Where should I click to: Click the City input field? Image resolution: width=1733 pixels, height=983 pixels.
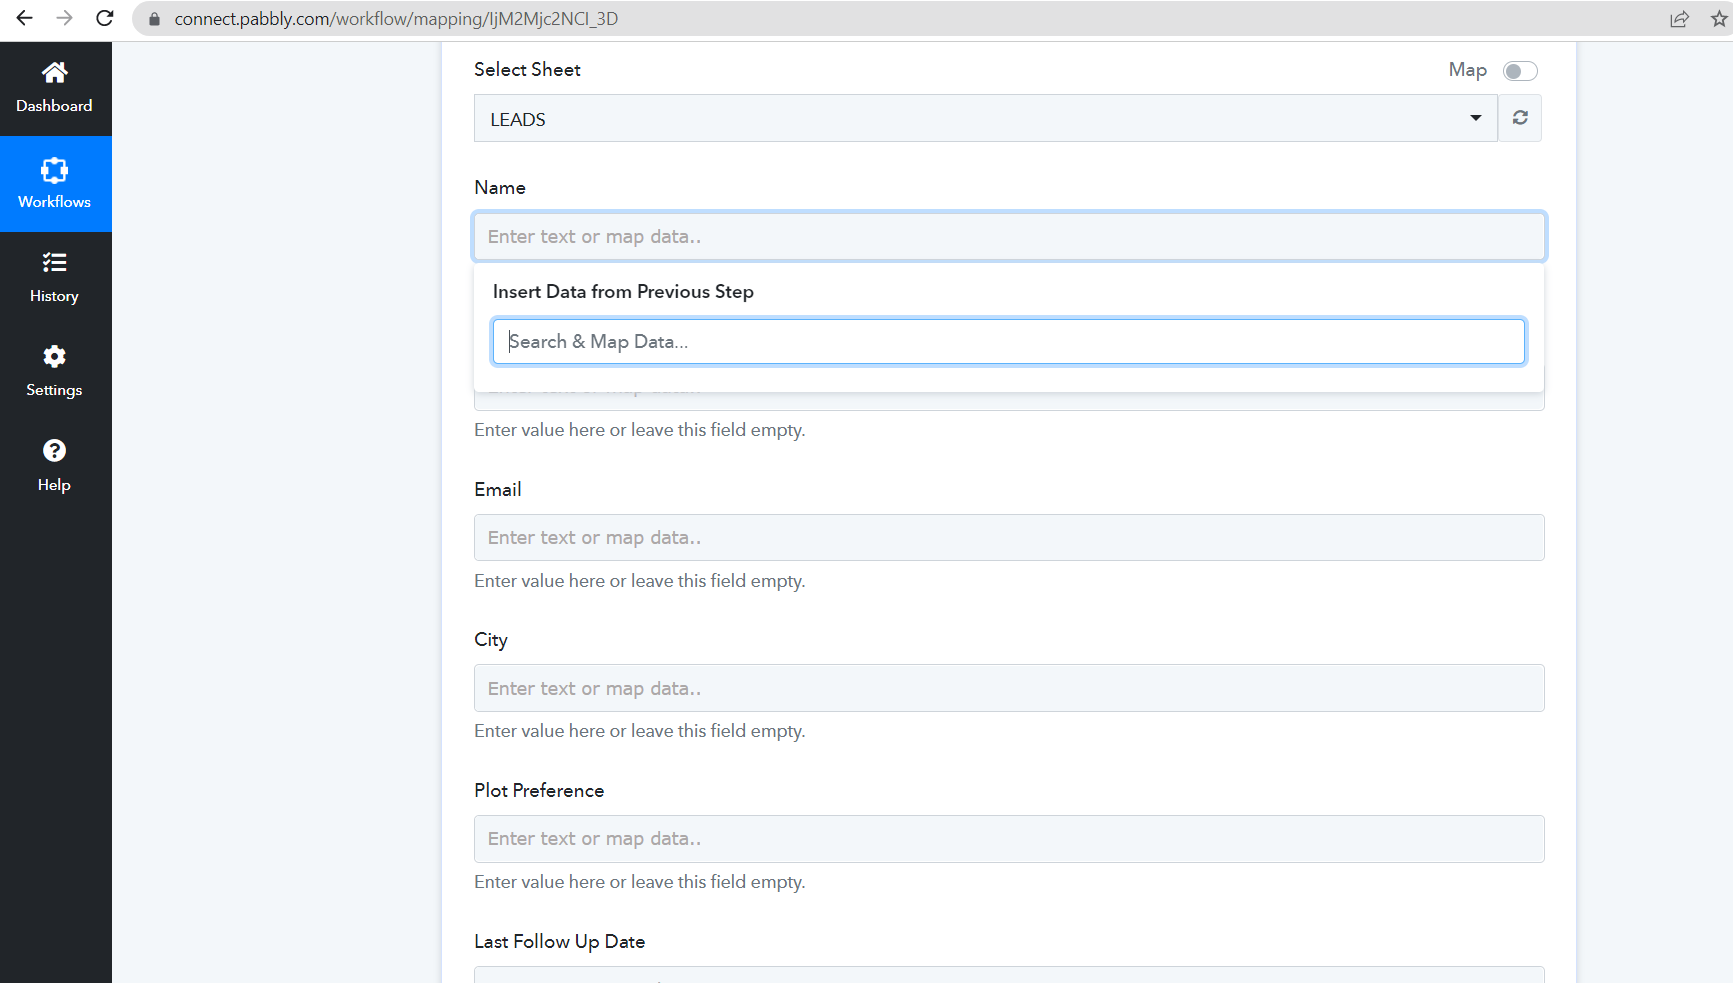point(1009,688)
